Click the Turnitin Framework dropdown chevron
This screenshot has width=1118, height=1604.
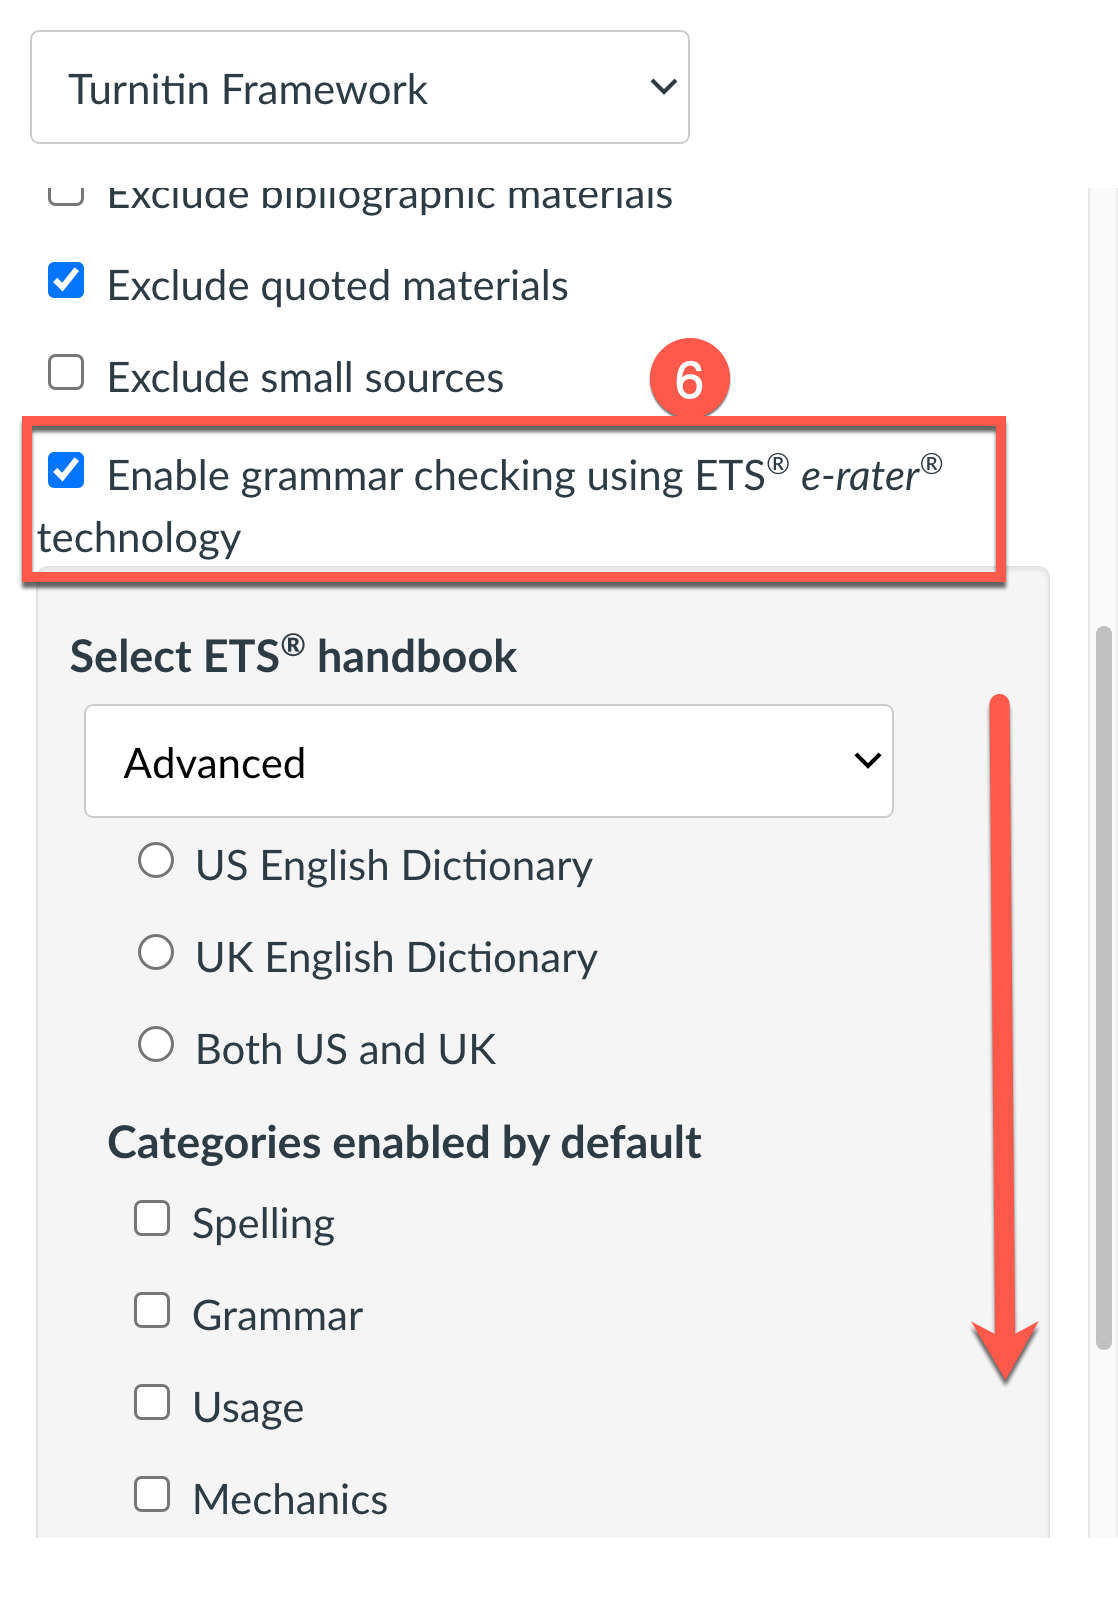pos(663,88)
